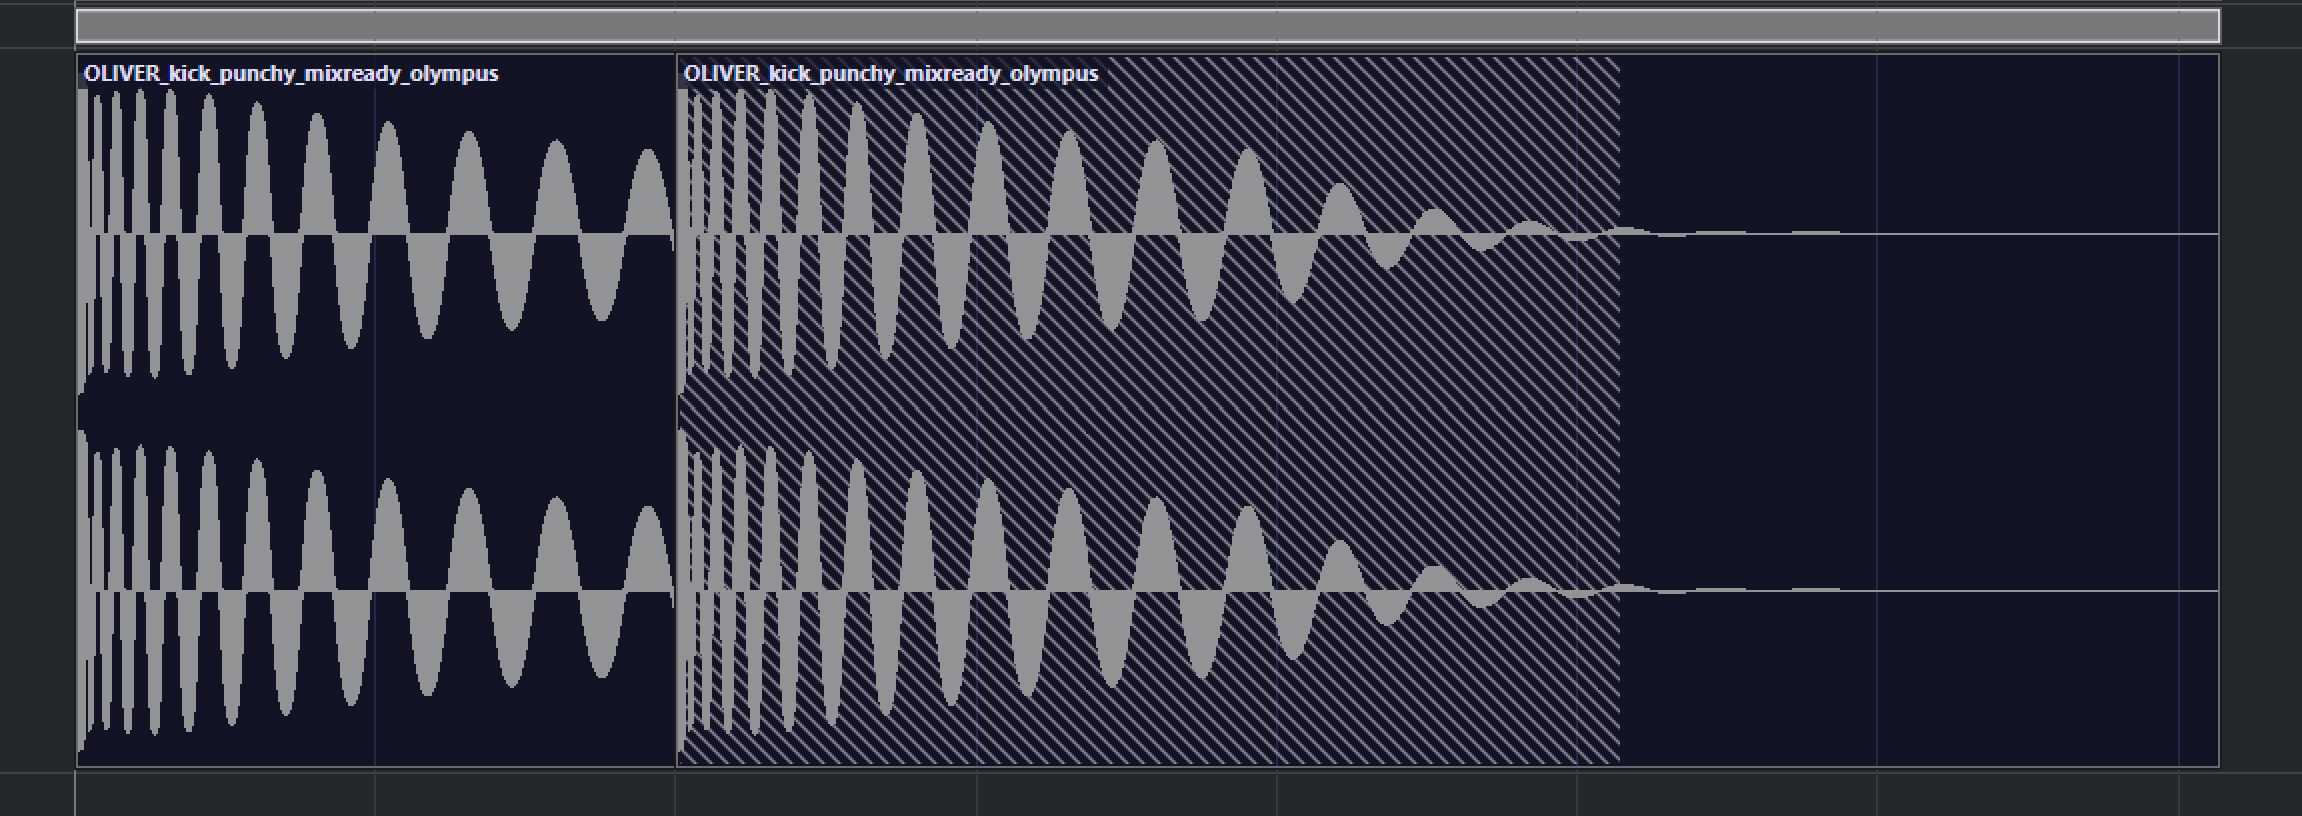The width and height of the screenshot is (2302, 816).
Task: Click the gray loop range bar above clips
Action: coord(1148,26)
